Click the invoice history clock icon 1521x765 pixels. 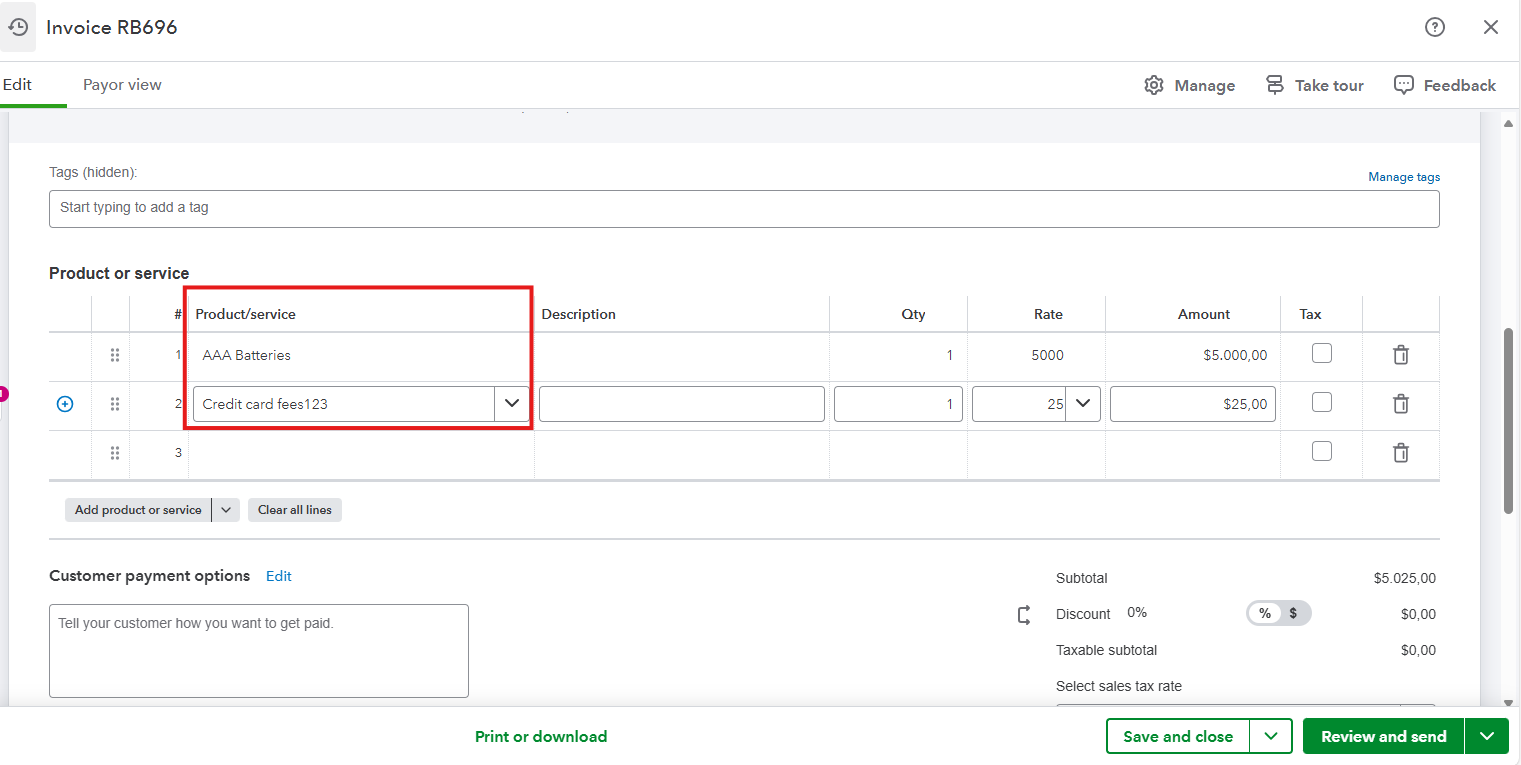(18, 28)
